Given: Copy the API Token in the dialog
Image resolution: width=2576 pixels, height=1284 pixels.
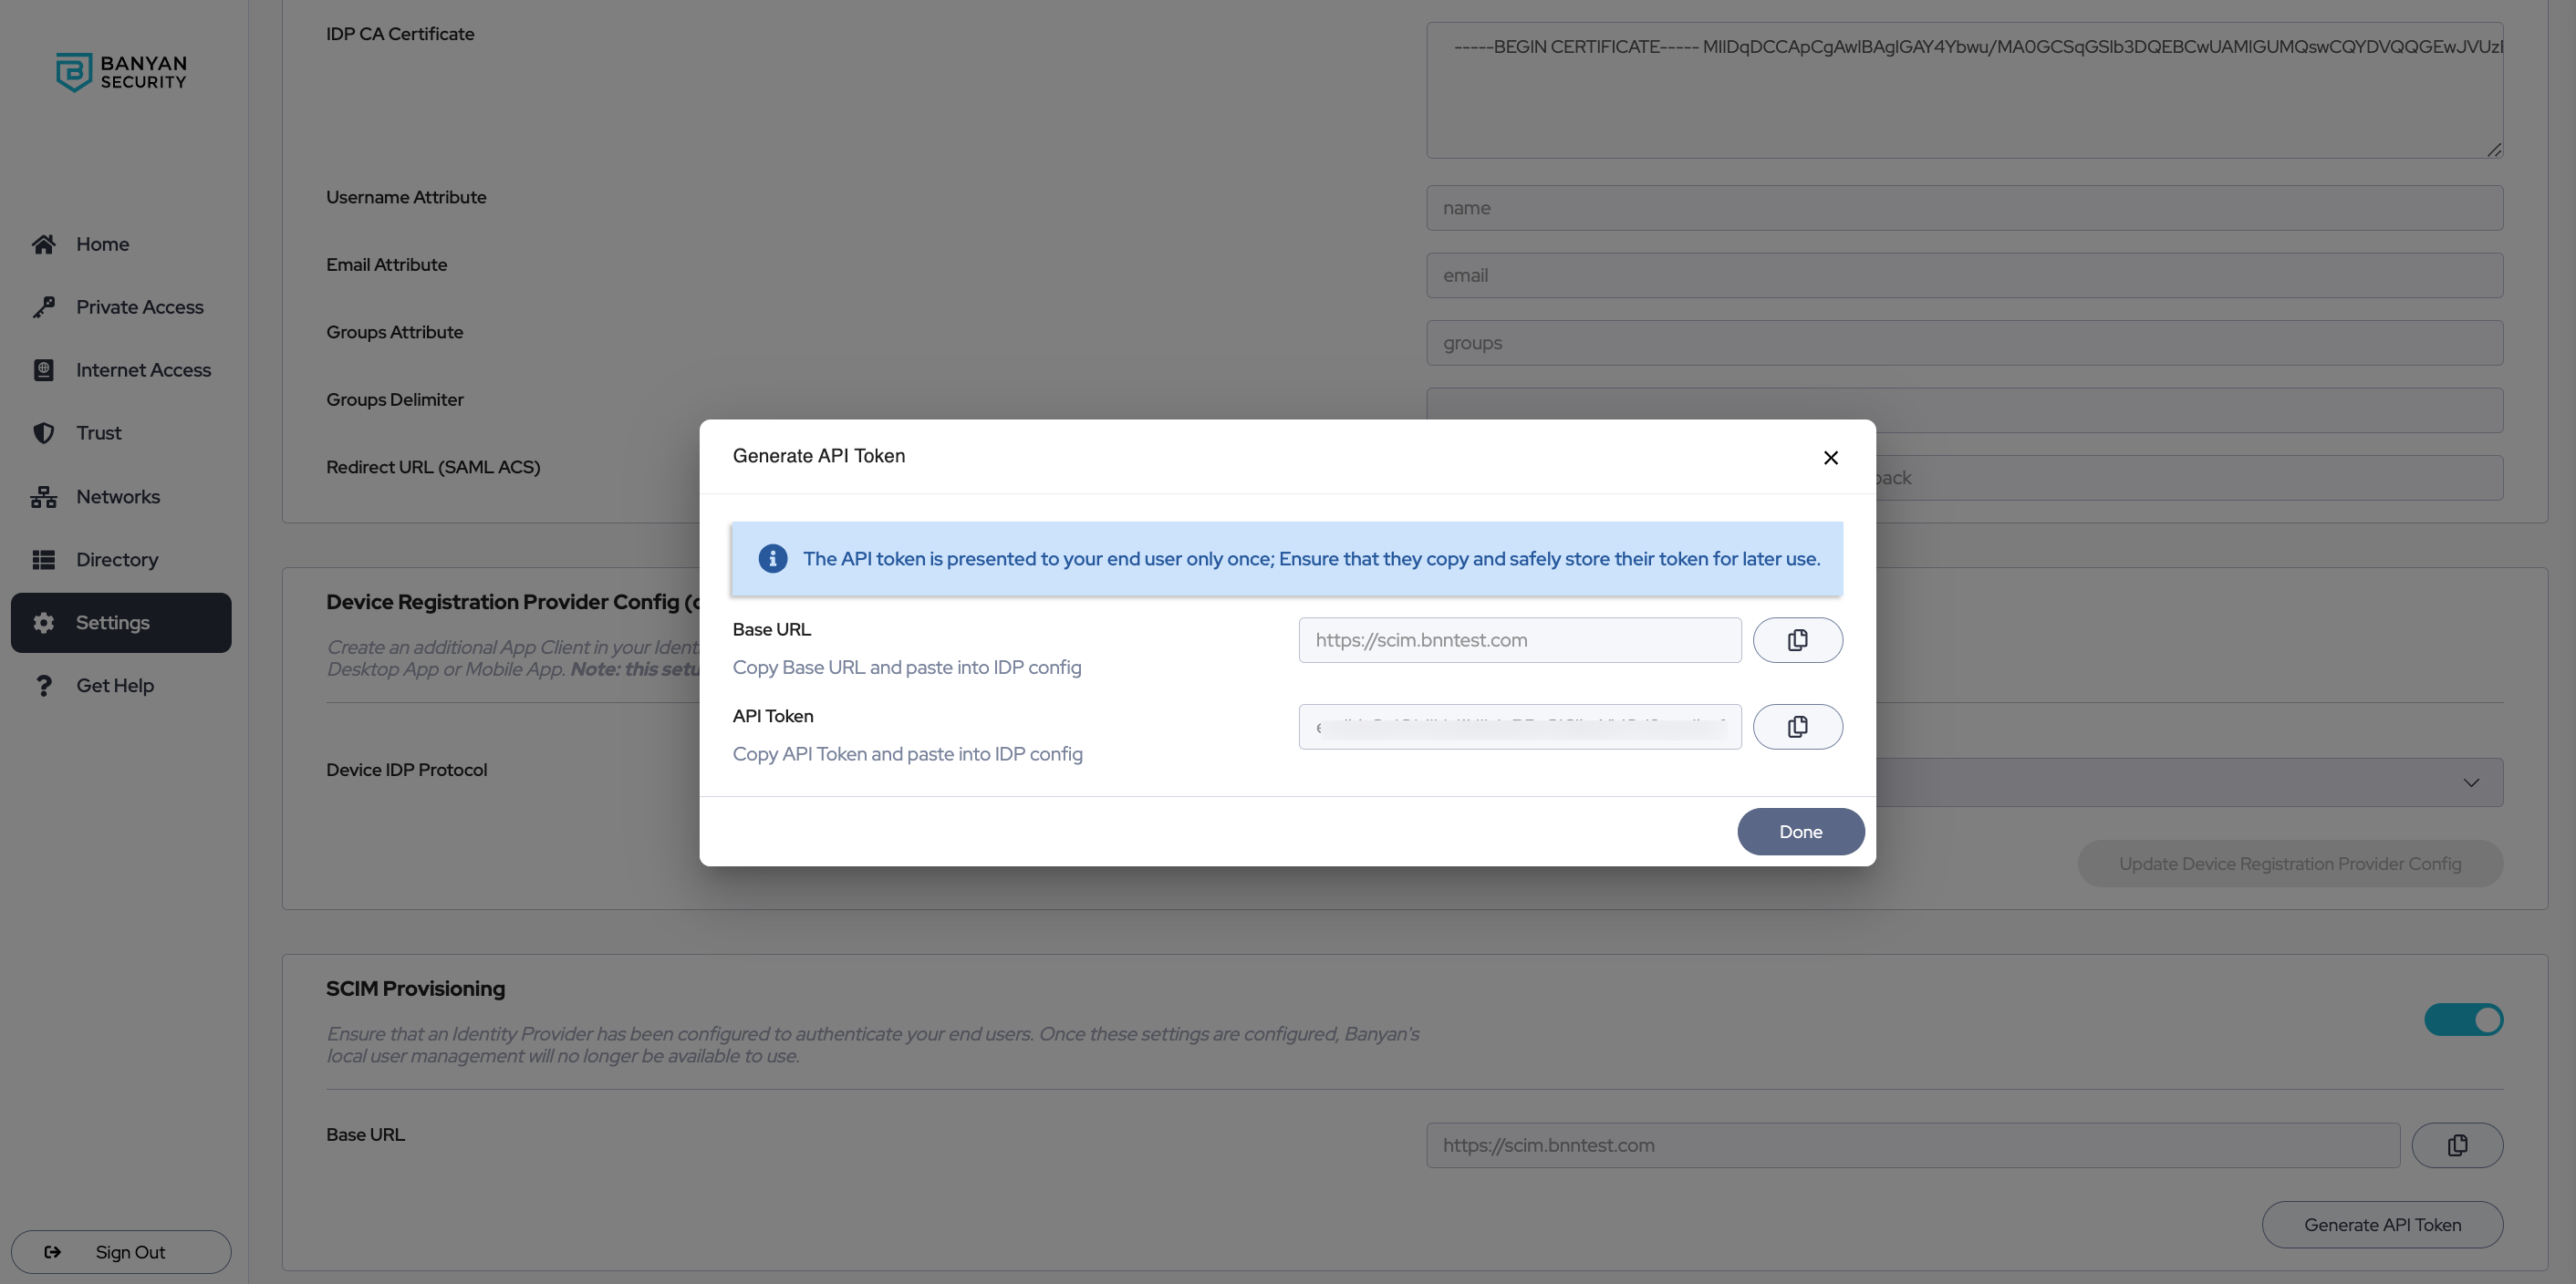Looking at the screenshot, I should pos(1797,727).
